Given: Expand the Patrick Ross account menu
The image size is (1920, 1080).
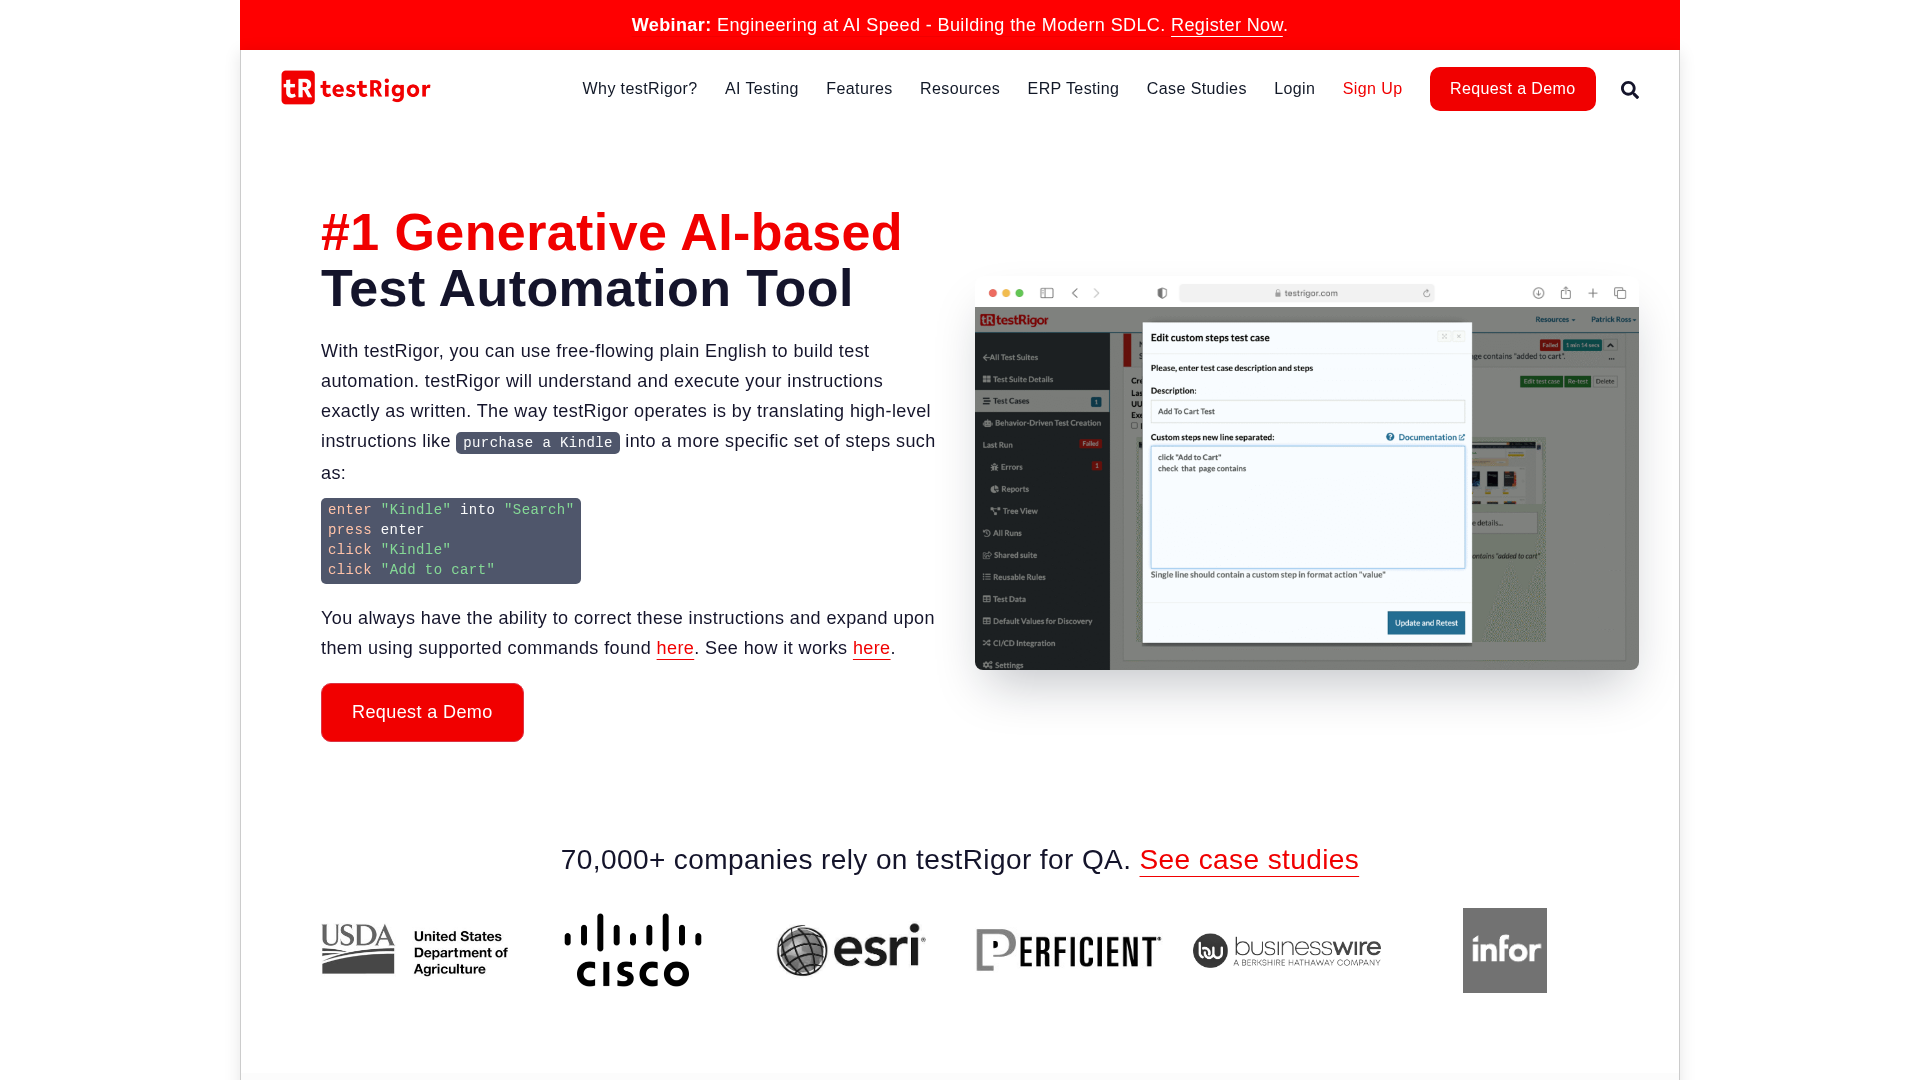Looking at the screenshot, I should [1612, 319].
